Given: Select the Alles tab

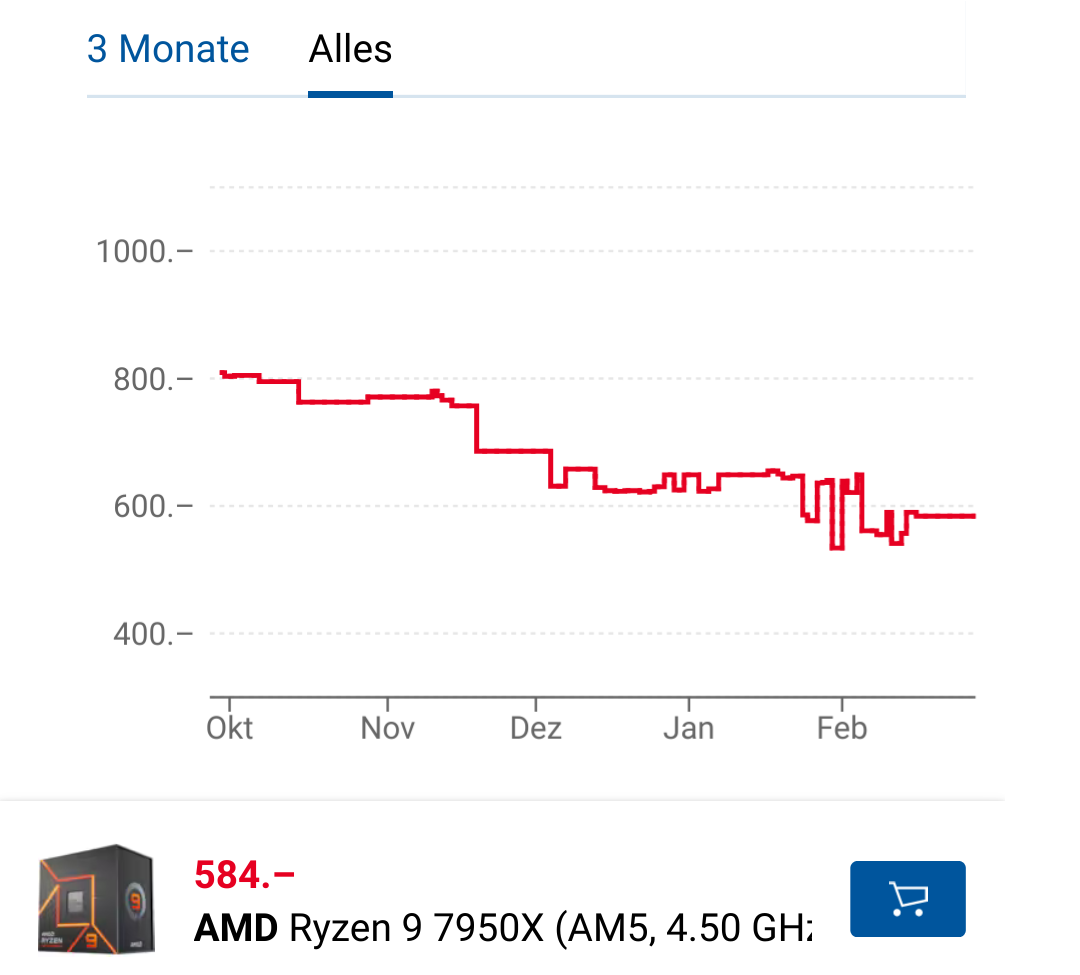Looking at the screenshot, I should 350,48.
